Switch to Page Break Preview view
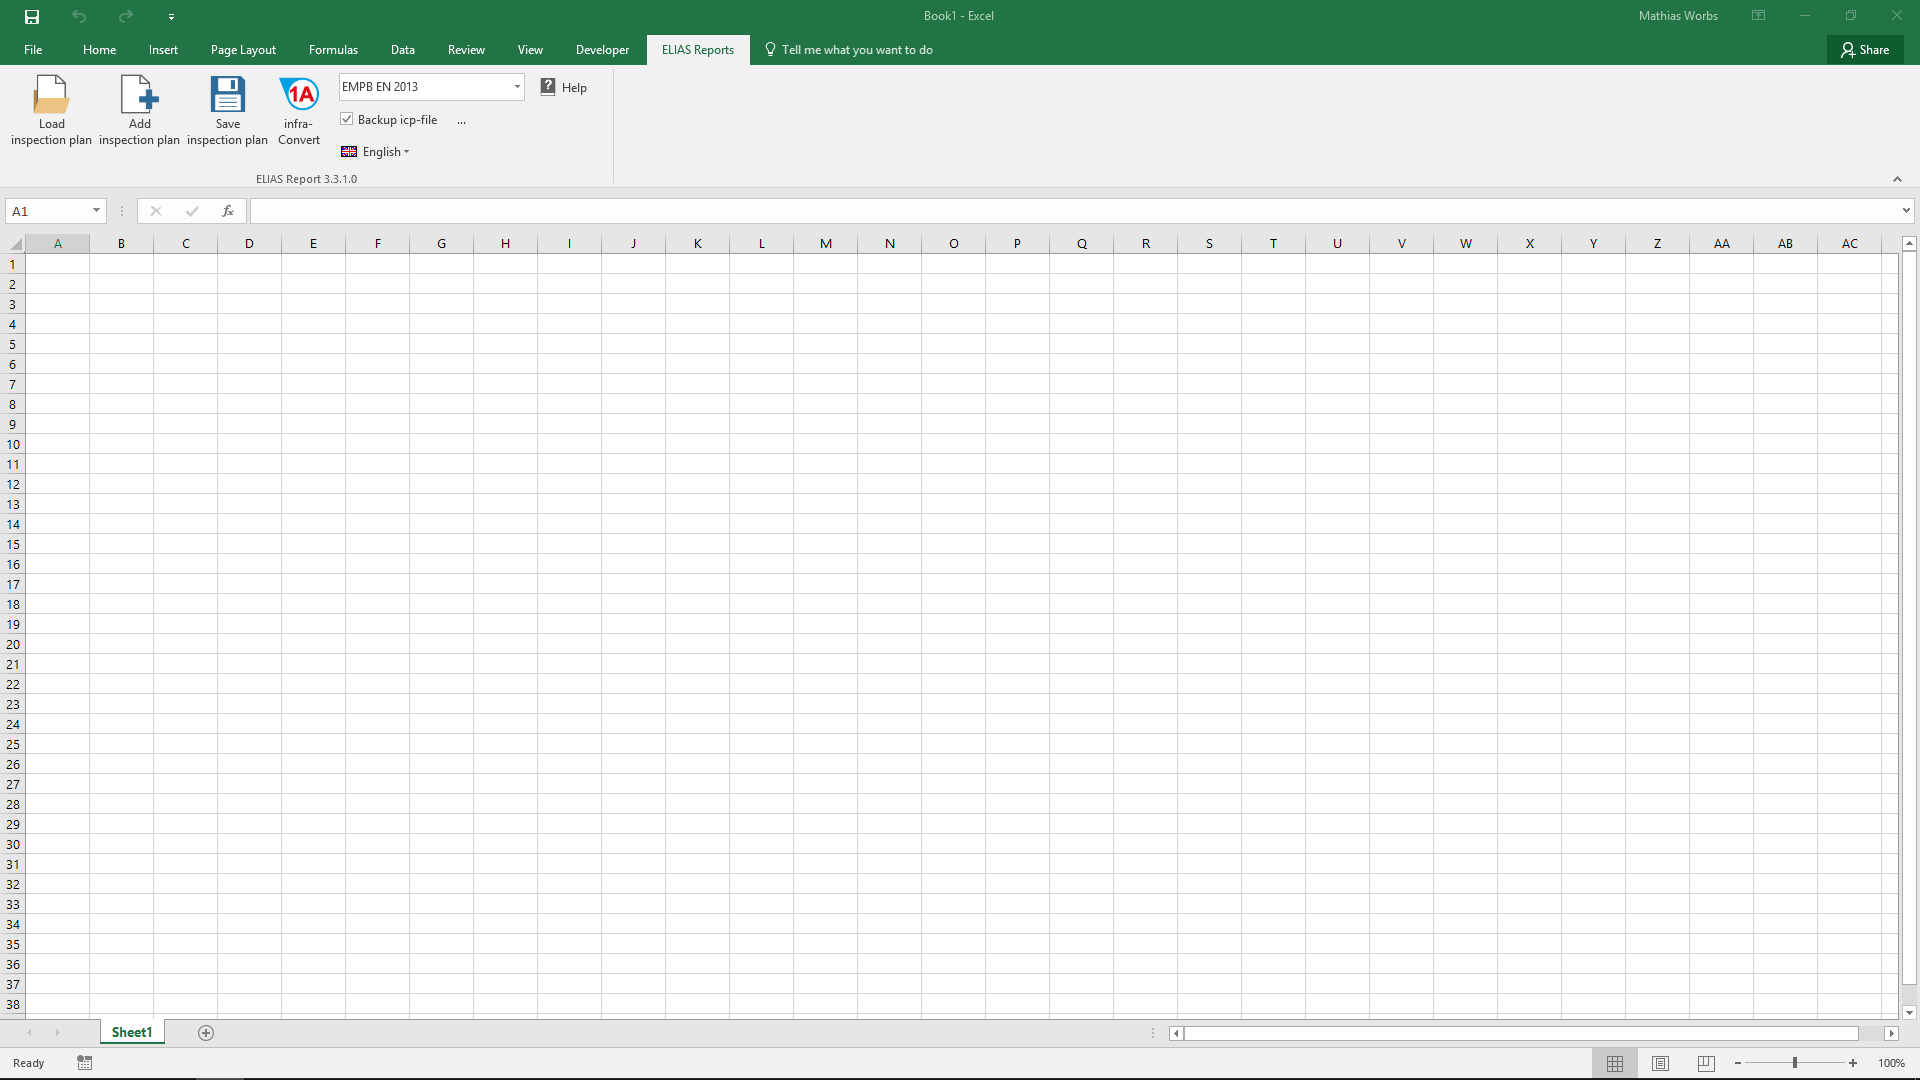Image resolution: width=1920 pixels, height=1080 pixels. 1706,1063
